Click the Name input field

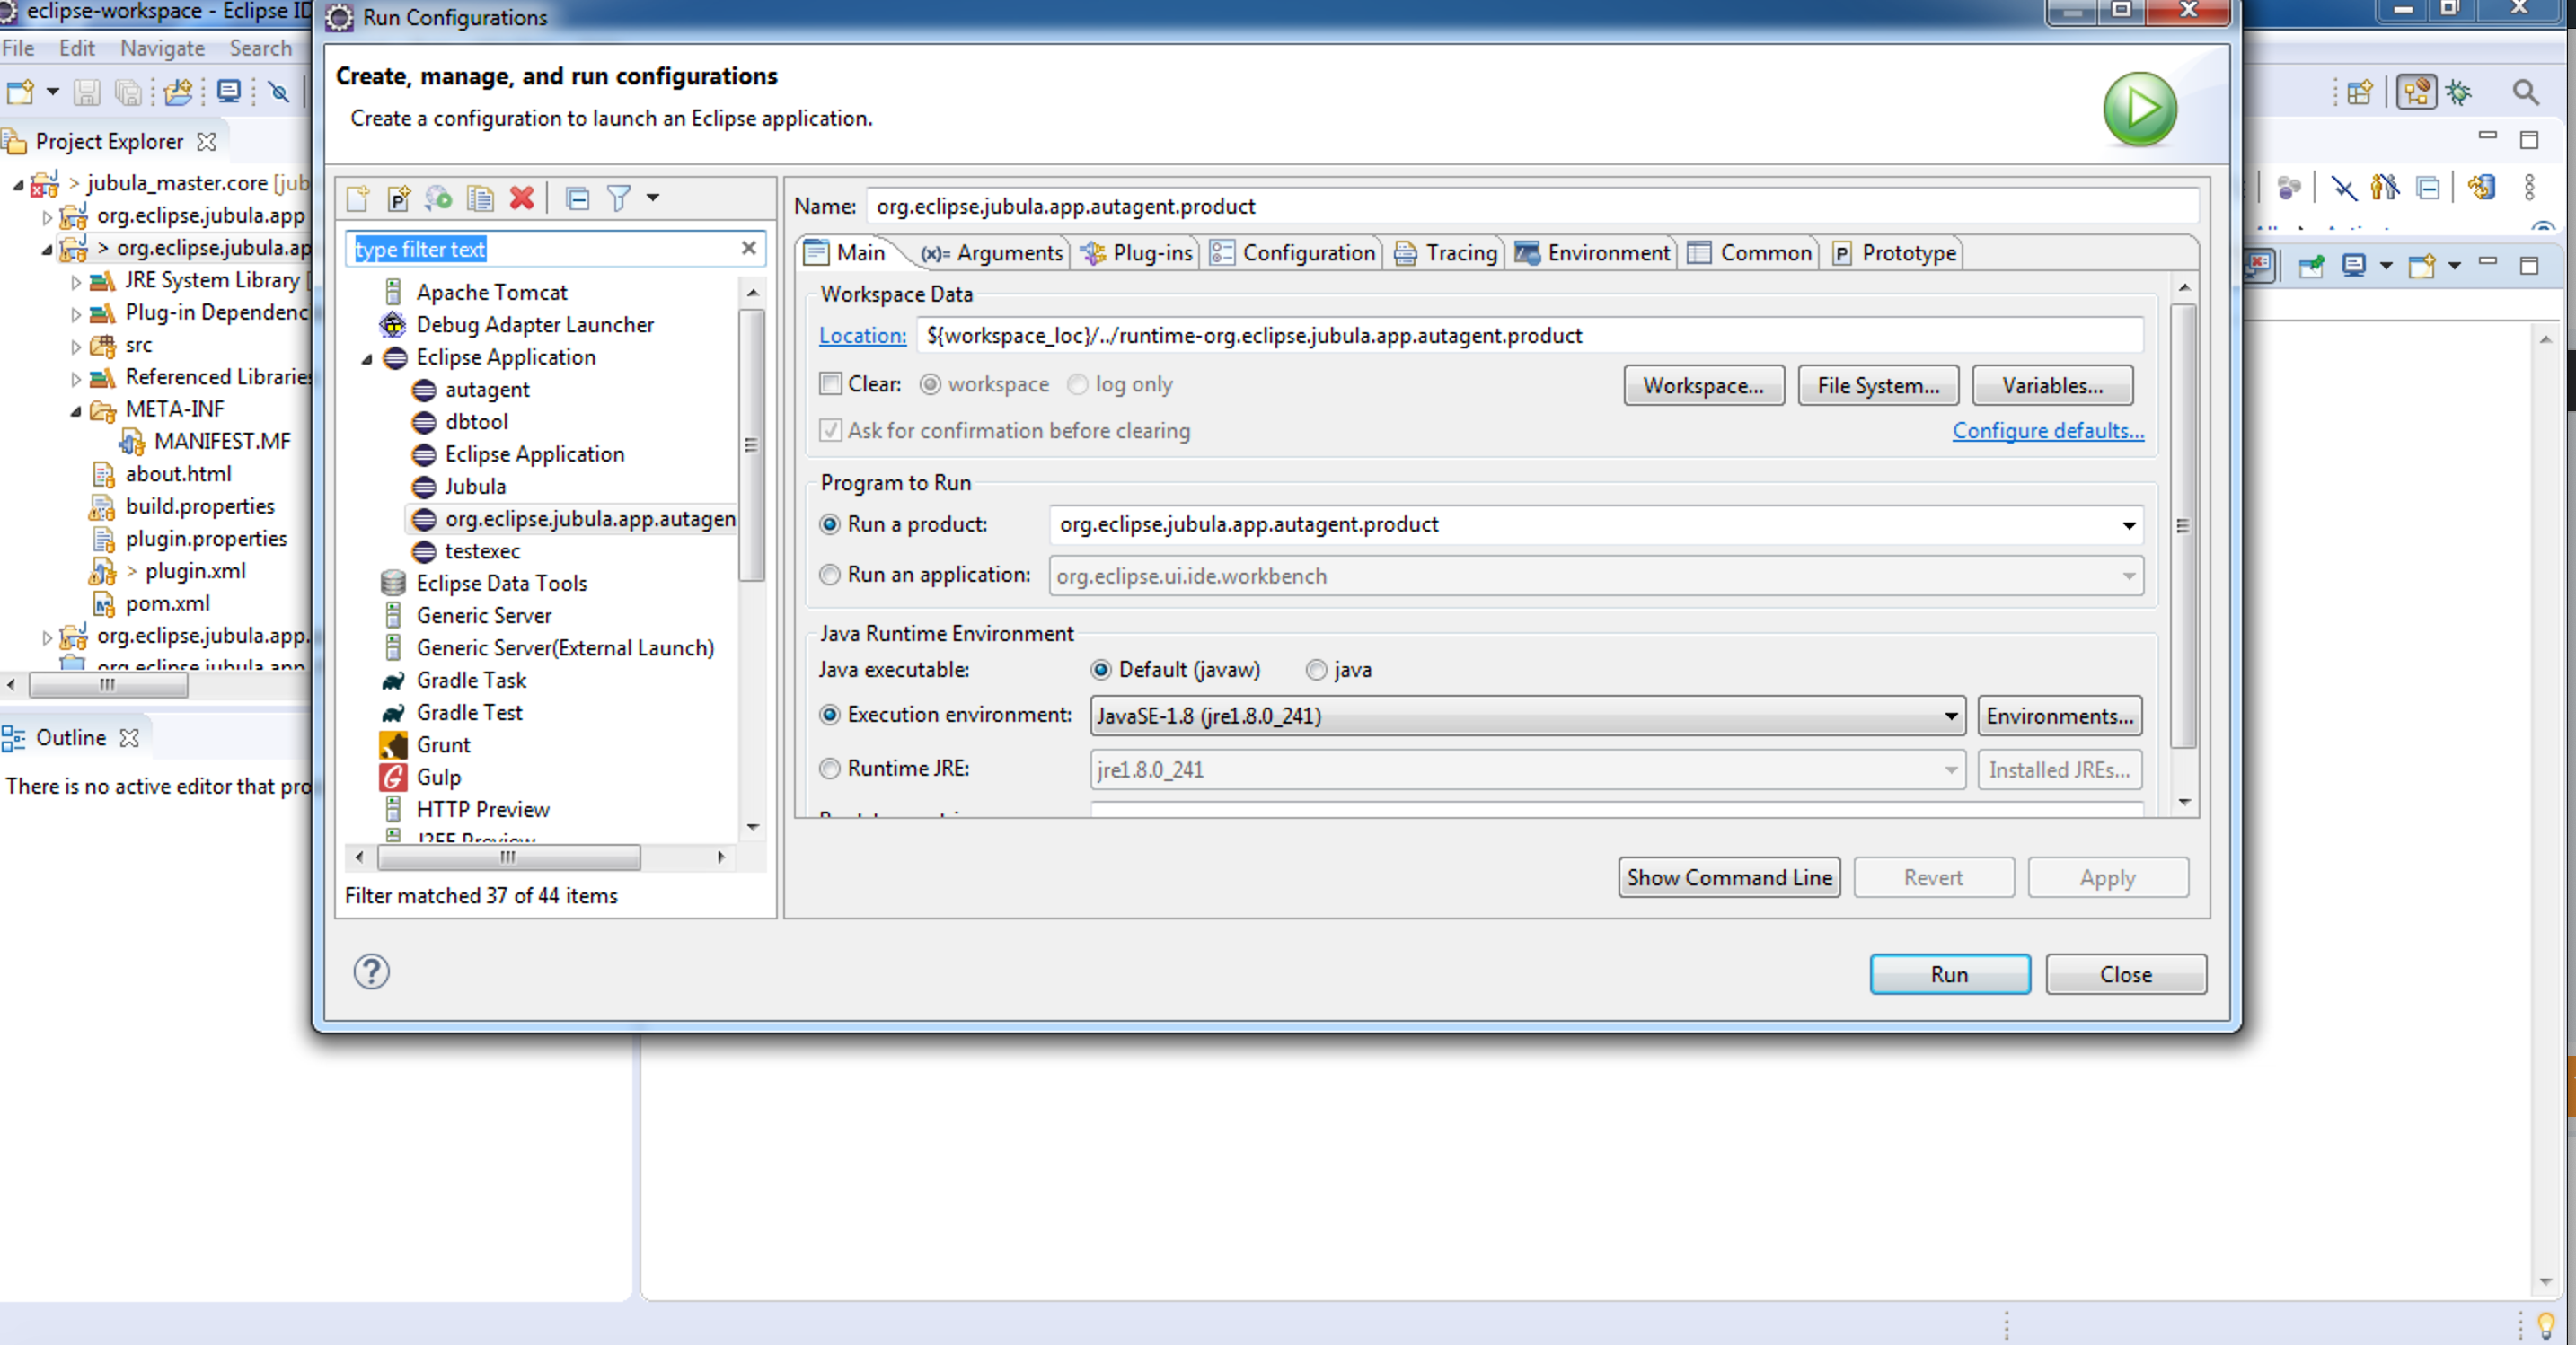coord(1532,206)
